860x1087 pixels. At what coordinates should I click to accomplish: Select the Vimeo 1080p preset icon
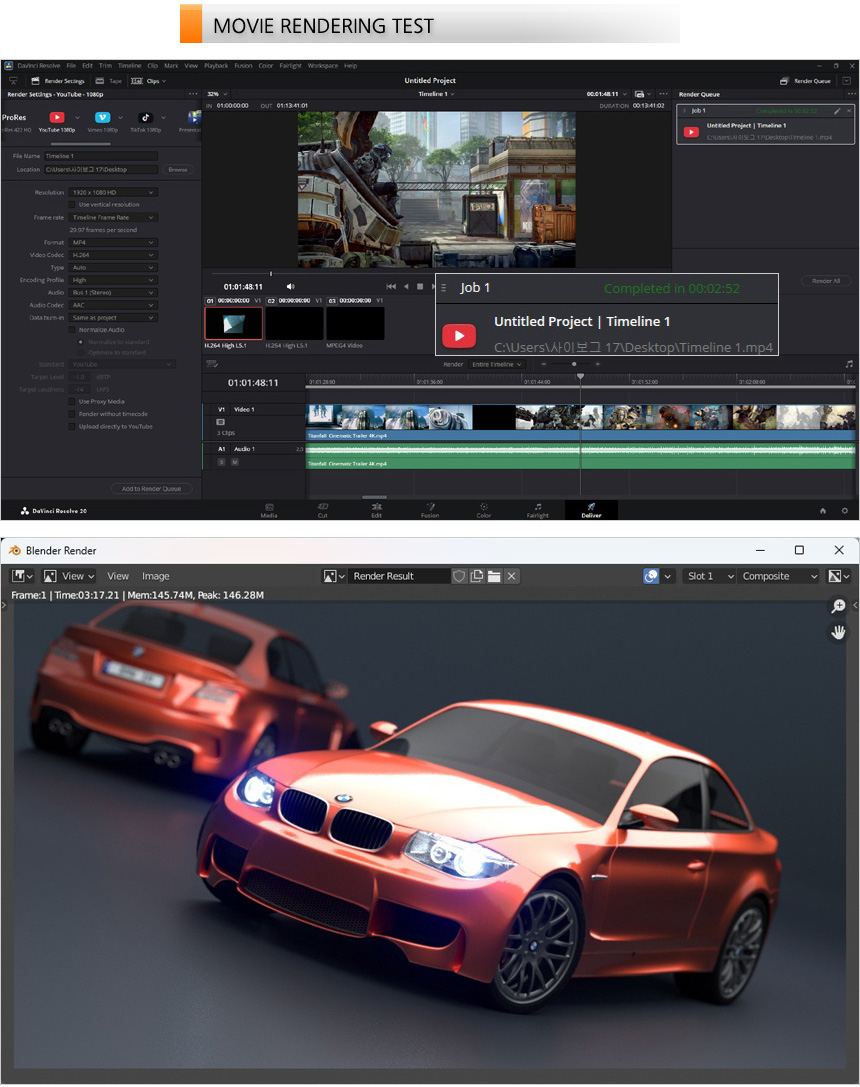tap(102, 118)
